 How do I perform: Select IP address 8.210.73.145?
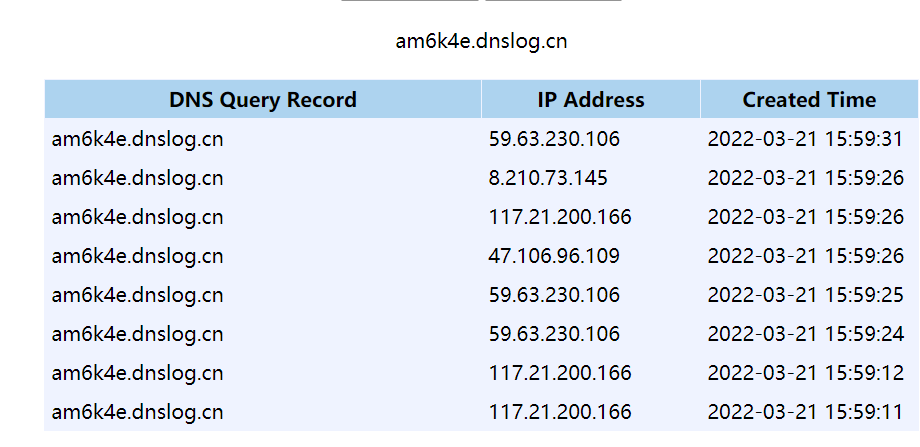point(548,178)
